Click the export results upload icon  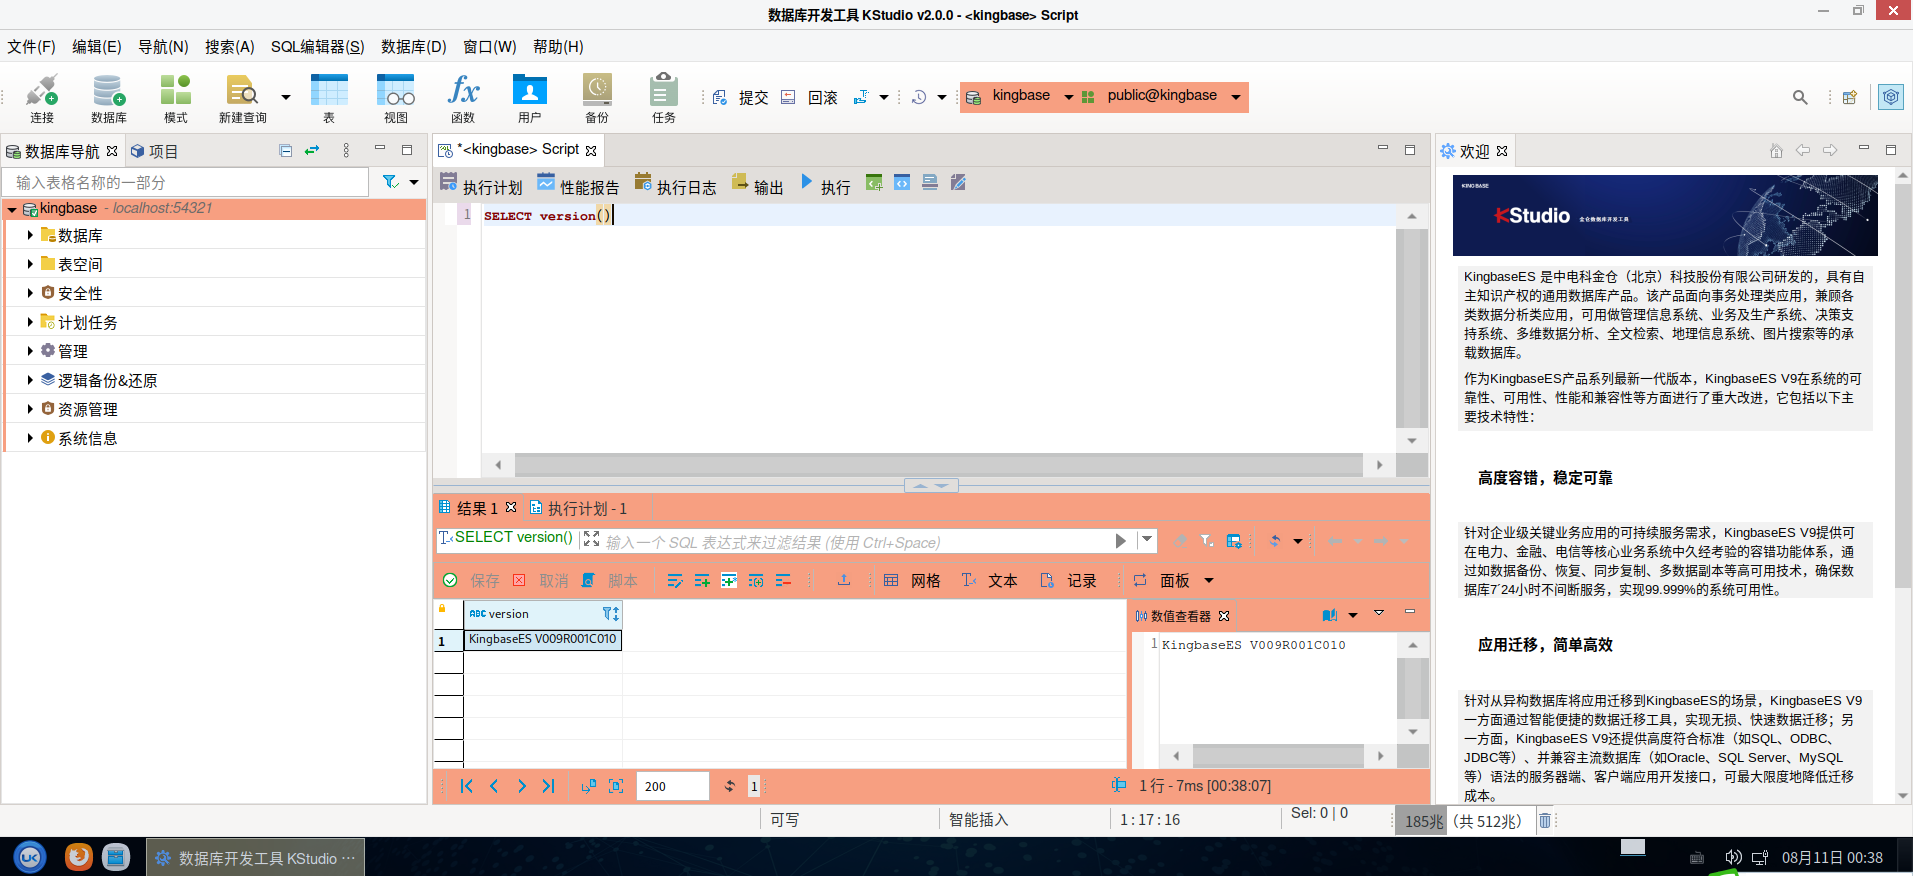coord(844,580)
